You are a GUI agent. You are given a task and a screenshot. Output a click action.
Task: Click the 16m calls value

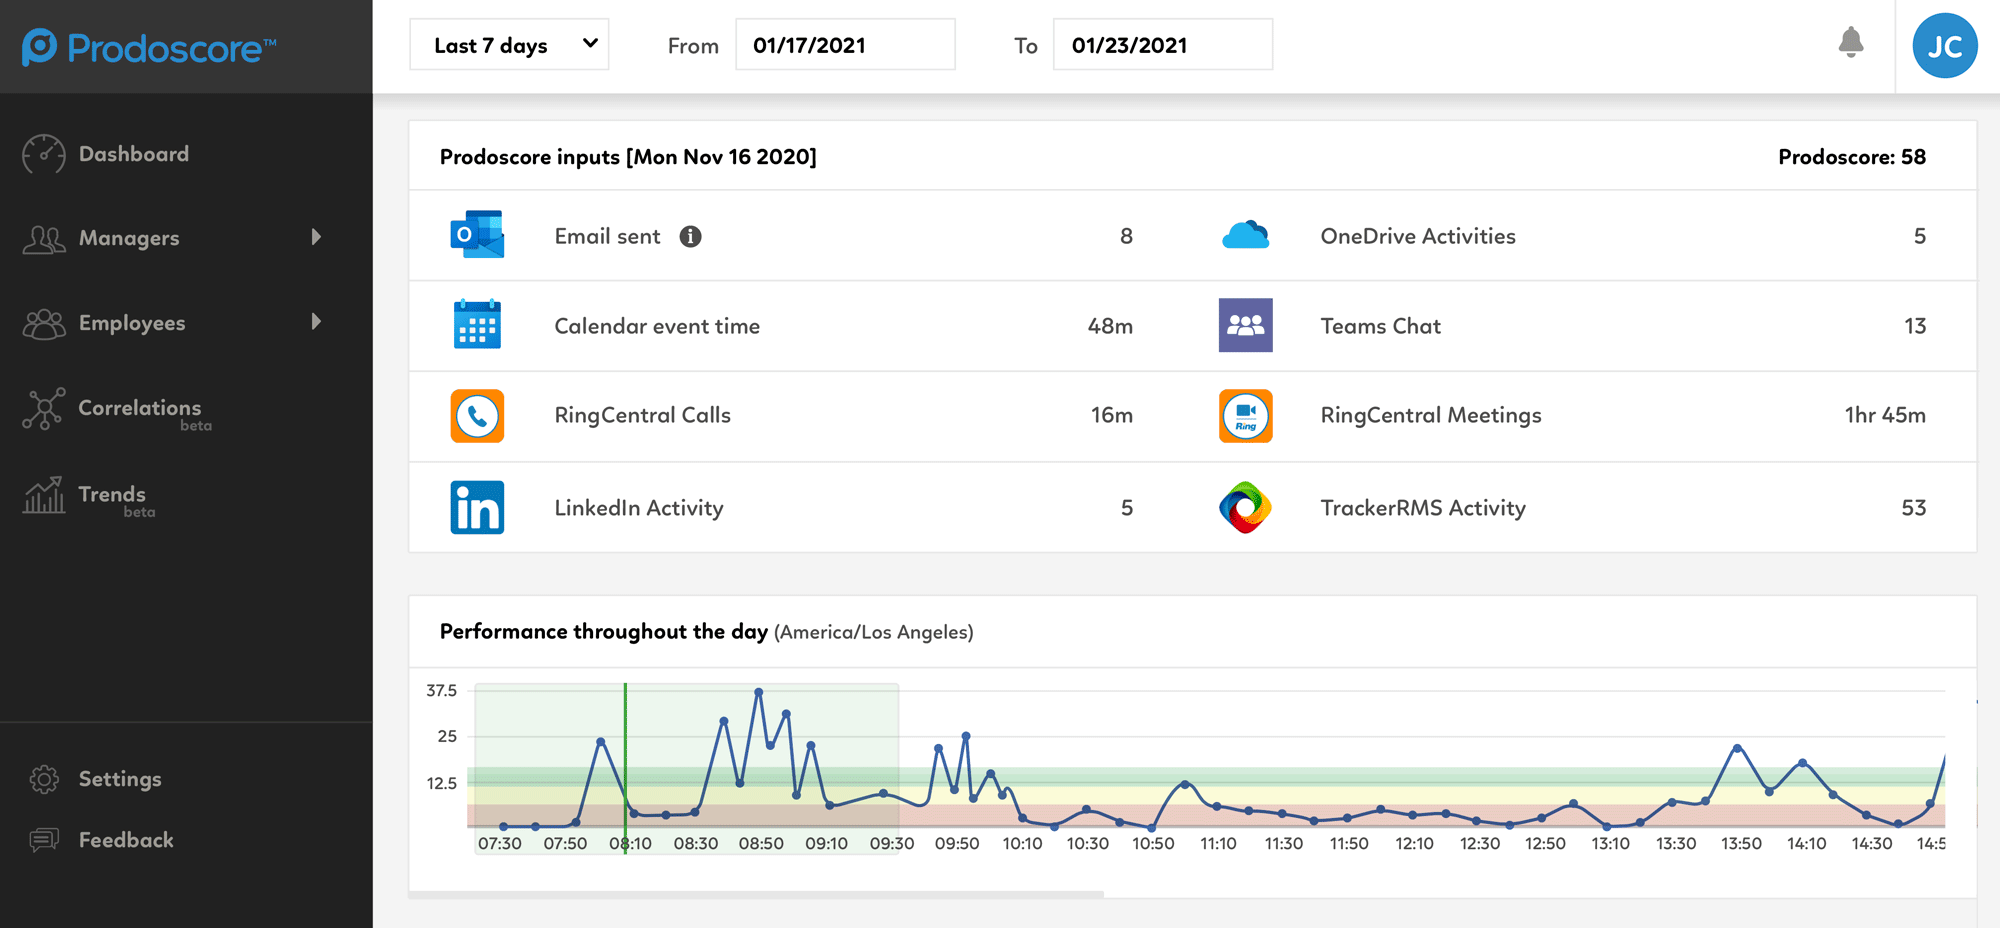click(1111, 415)
